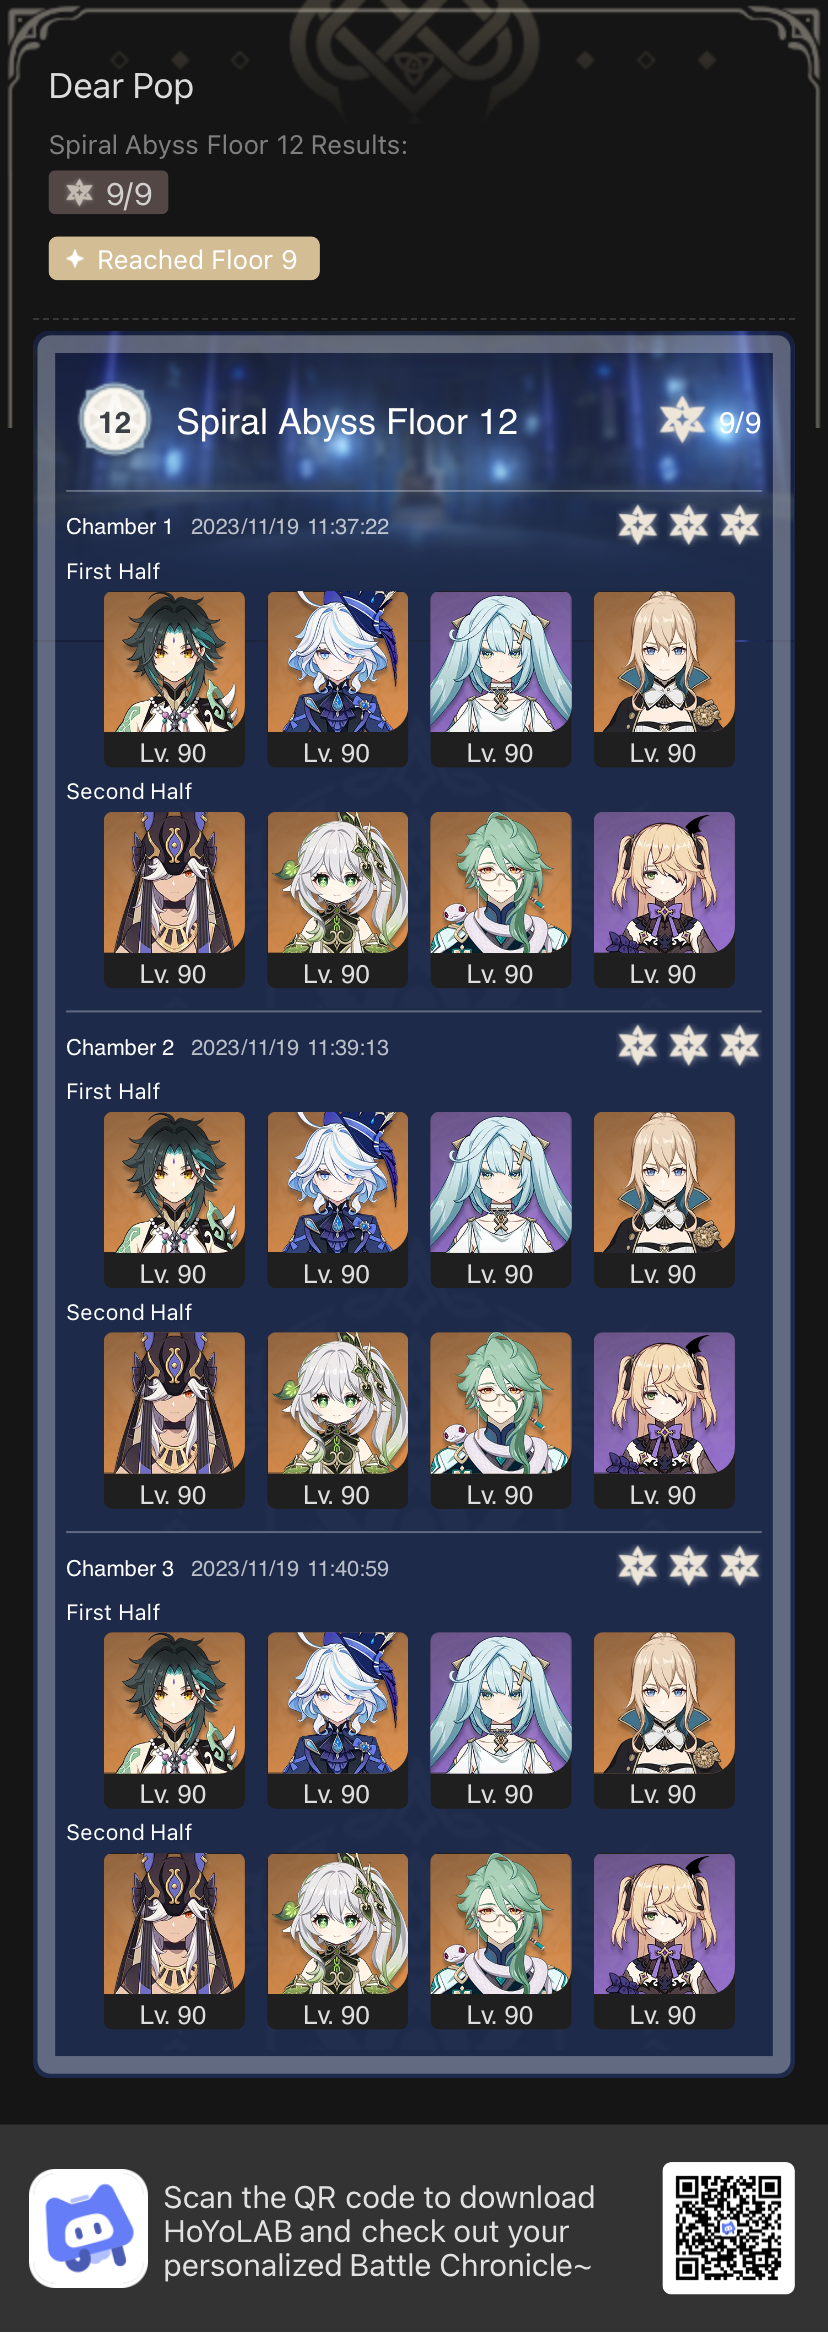Image resolution: width=828 pixels, height=2334 pixels.
Task: Click the floor 12 number badge
Action: [114, 421]
